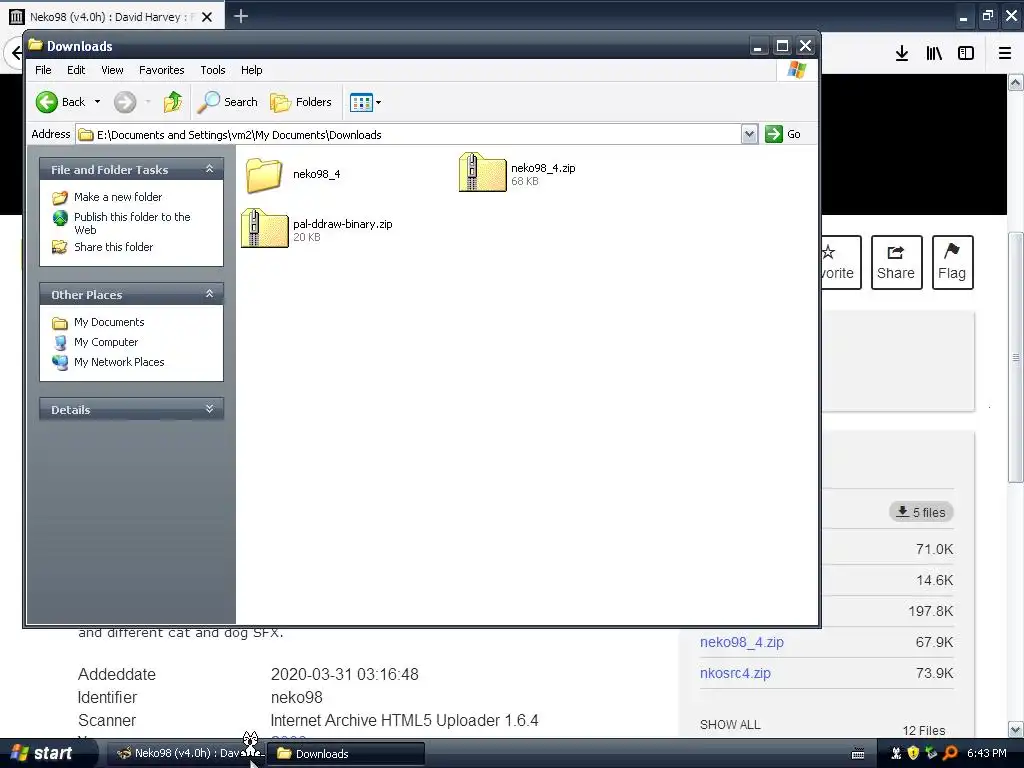Screen dimensions: 1024x768
Task: Click the Share this folder icon
Action: [x=60, y=247]
